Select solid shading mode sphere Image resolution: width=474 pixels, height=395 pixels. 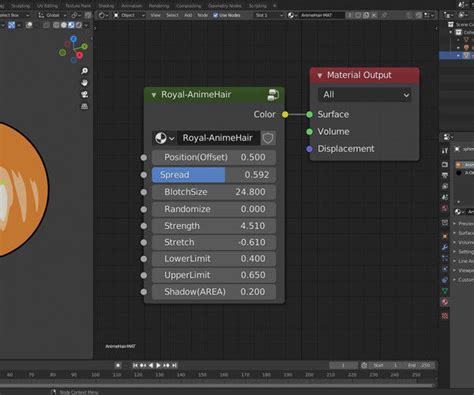[64, 25]
